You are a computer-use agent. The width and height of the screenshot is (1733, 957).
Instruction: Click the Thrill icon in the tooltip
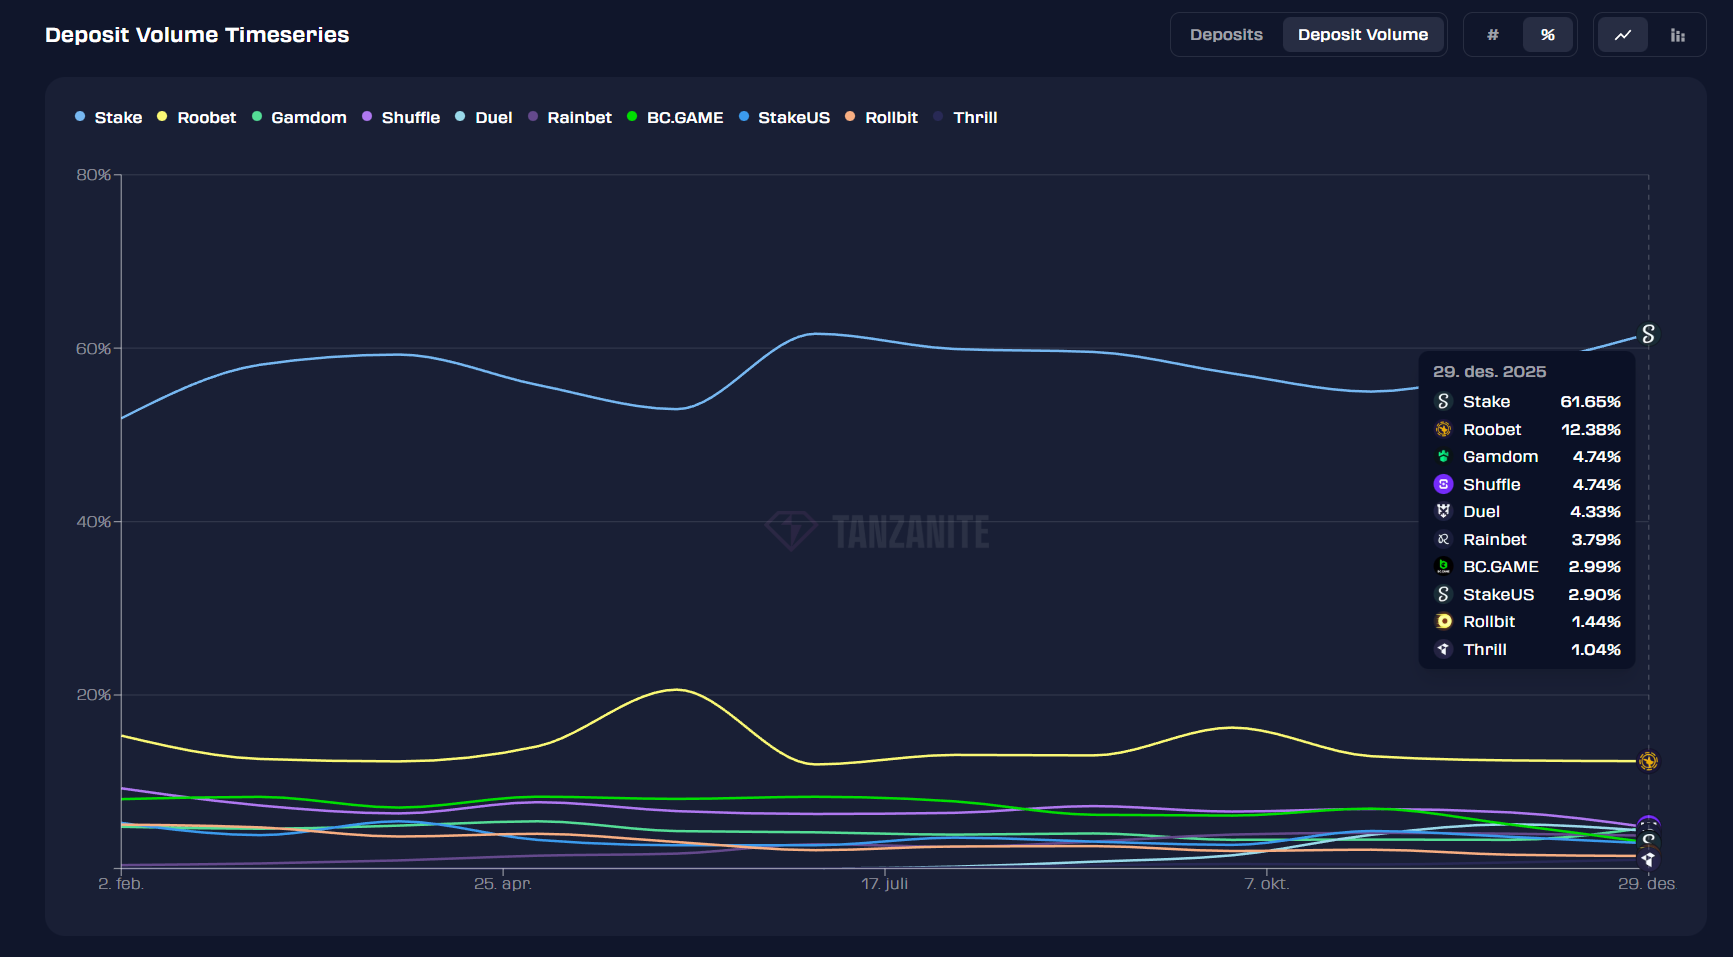click(x=1443, y=649)
